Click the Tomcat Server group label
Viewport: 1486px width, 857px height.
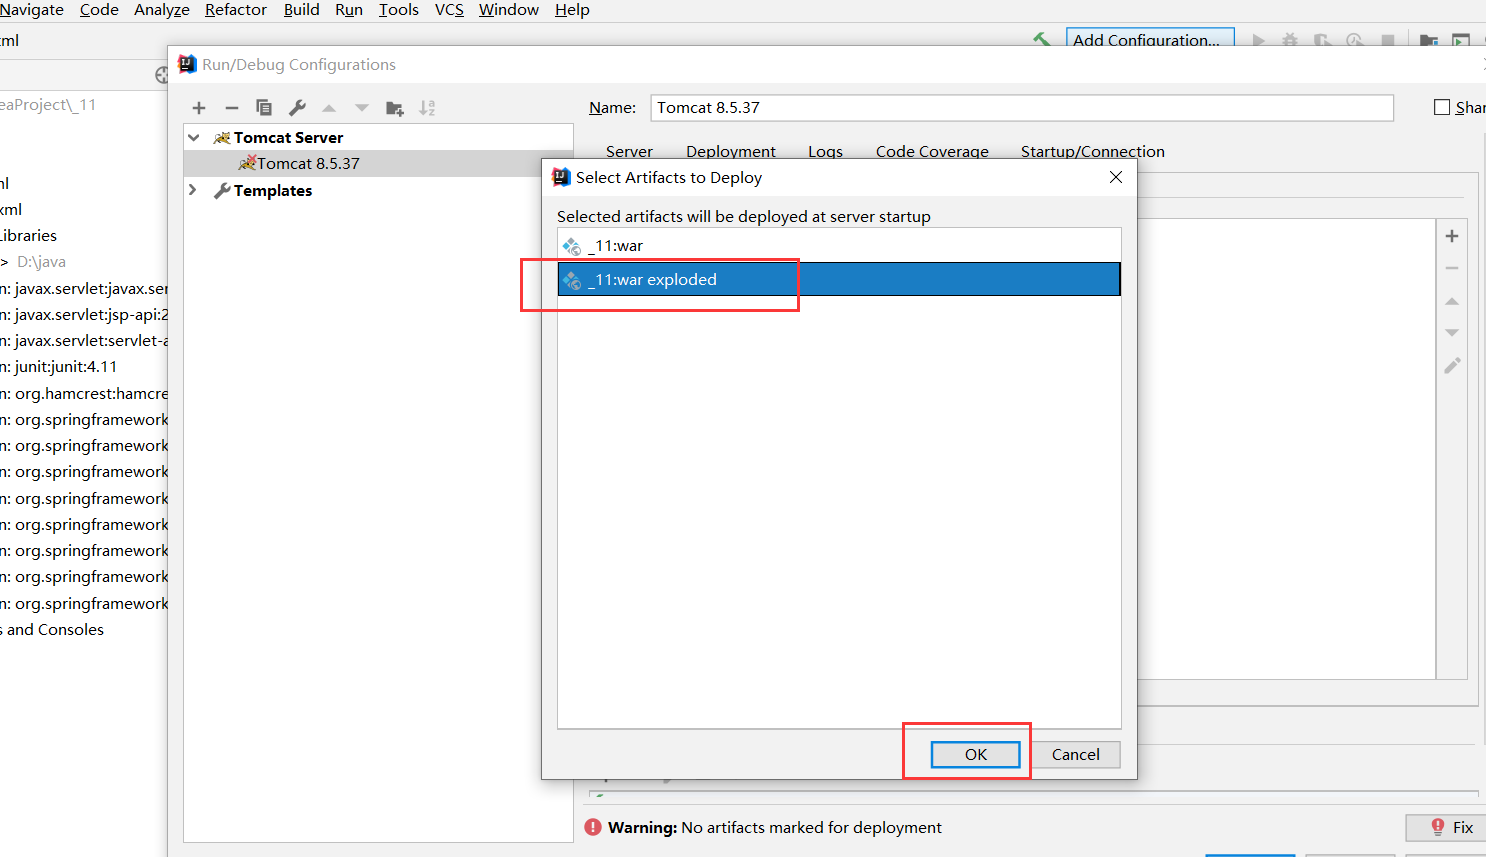click(x=288, y=138)
